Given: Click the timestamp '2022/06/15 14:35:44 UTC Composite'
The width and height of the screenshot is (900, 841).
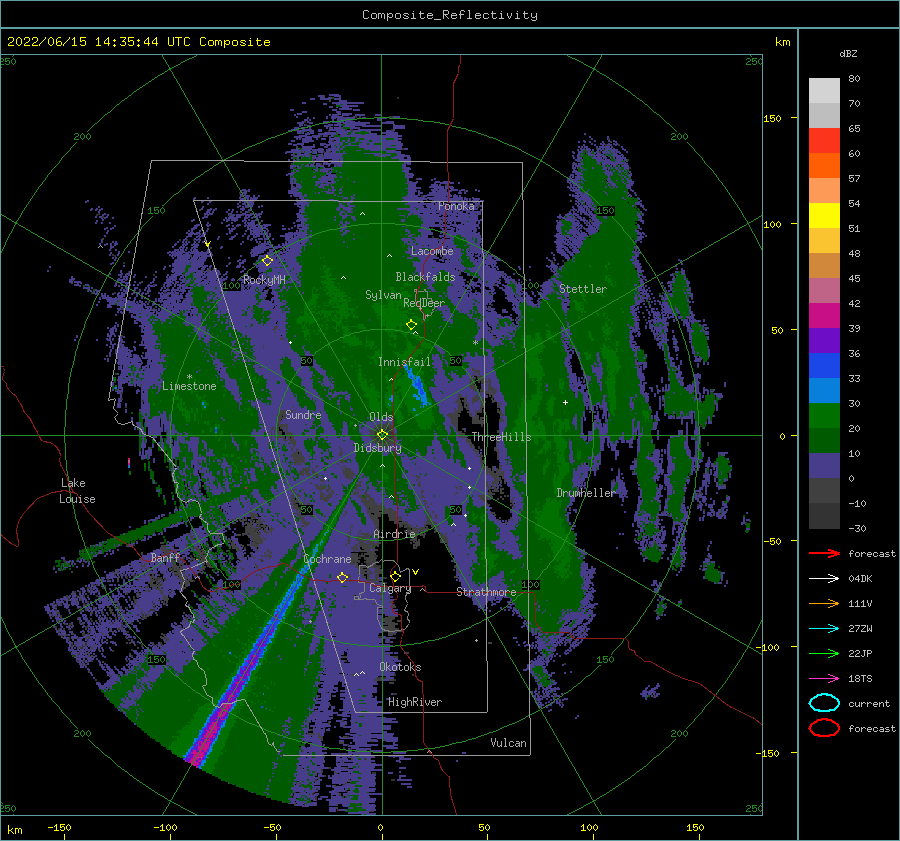Looking at the screenshot, I should coord(138,42).
